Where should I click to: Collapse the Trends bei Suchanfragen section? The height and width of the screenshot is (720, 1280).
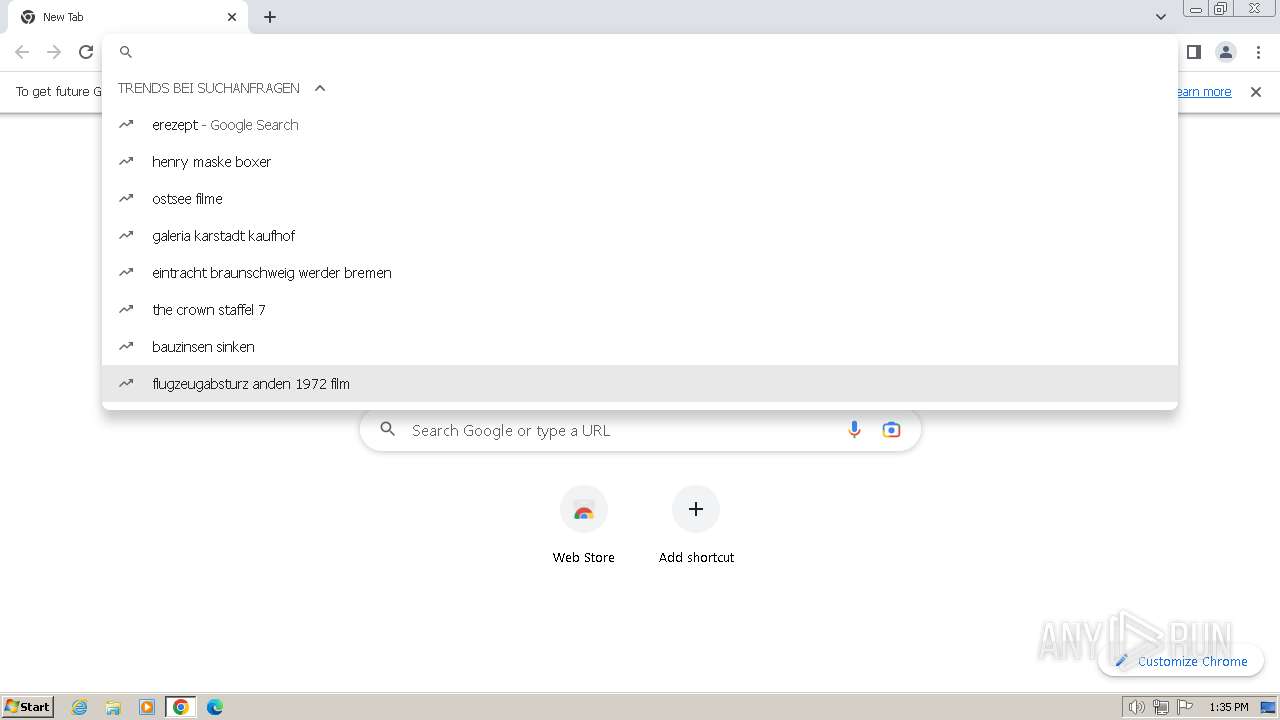[x=320, y=88]
